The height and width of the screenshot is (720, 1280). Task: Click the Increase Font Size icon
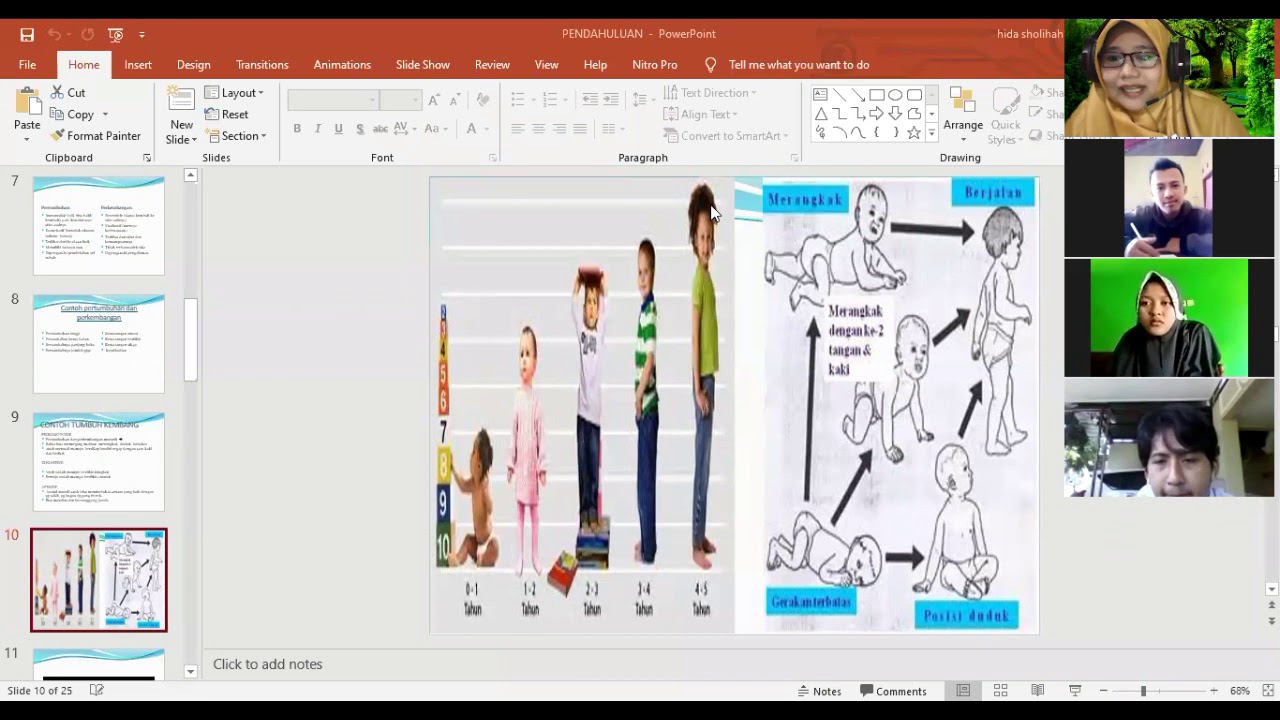434,100
